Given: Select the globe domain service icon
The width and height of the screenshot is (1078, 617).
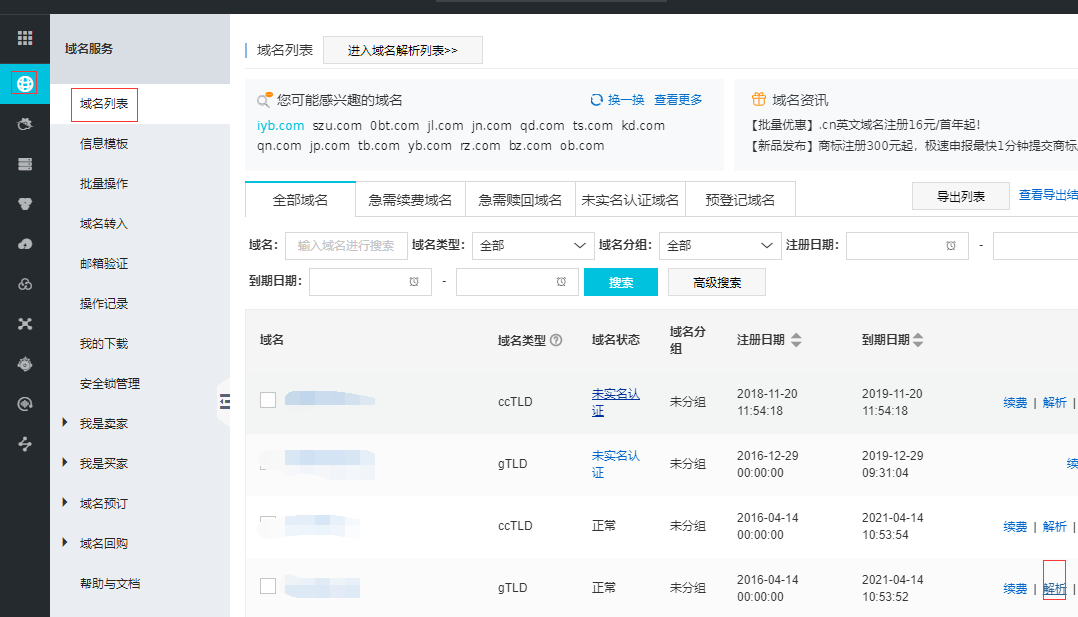Looking at the screenshot, I should pyautogui.click(x=25, y=83).
